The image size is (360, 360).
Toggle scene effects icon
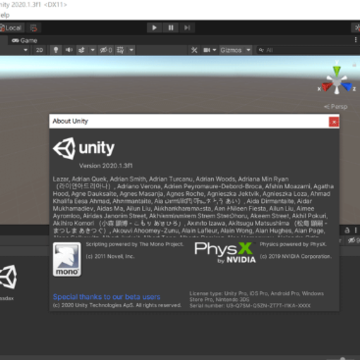(81, 50)
